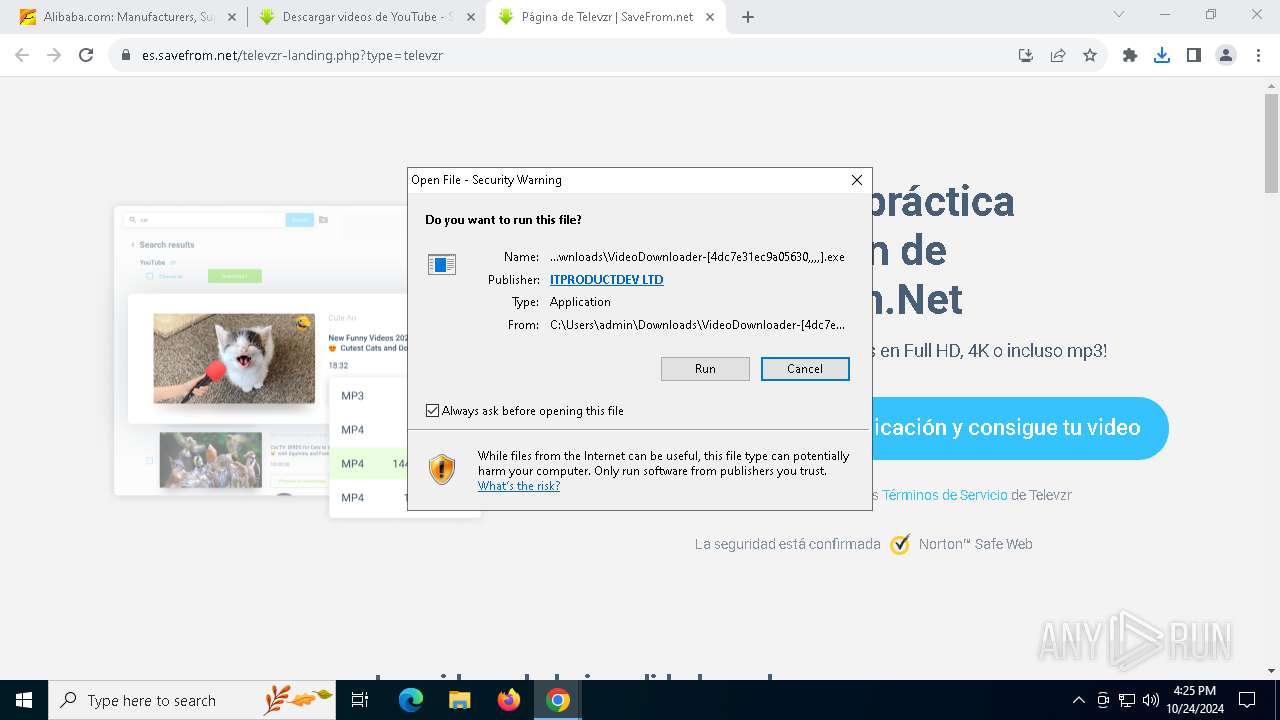Click Norton Safe Web badge icon
The height and width of the screenshot is (720, 1280).
tap(900, 544)
